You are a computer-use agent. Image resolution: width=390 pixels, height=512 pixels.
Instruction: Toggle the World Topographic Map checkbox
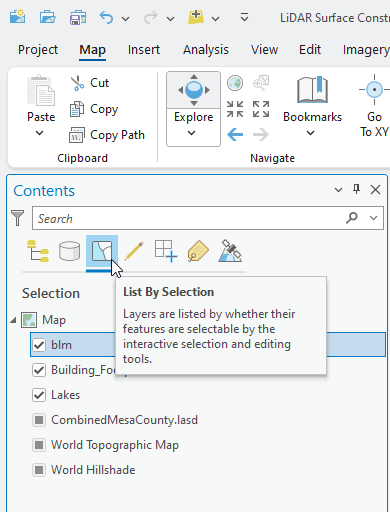coord(39,445)
